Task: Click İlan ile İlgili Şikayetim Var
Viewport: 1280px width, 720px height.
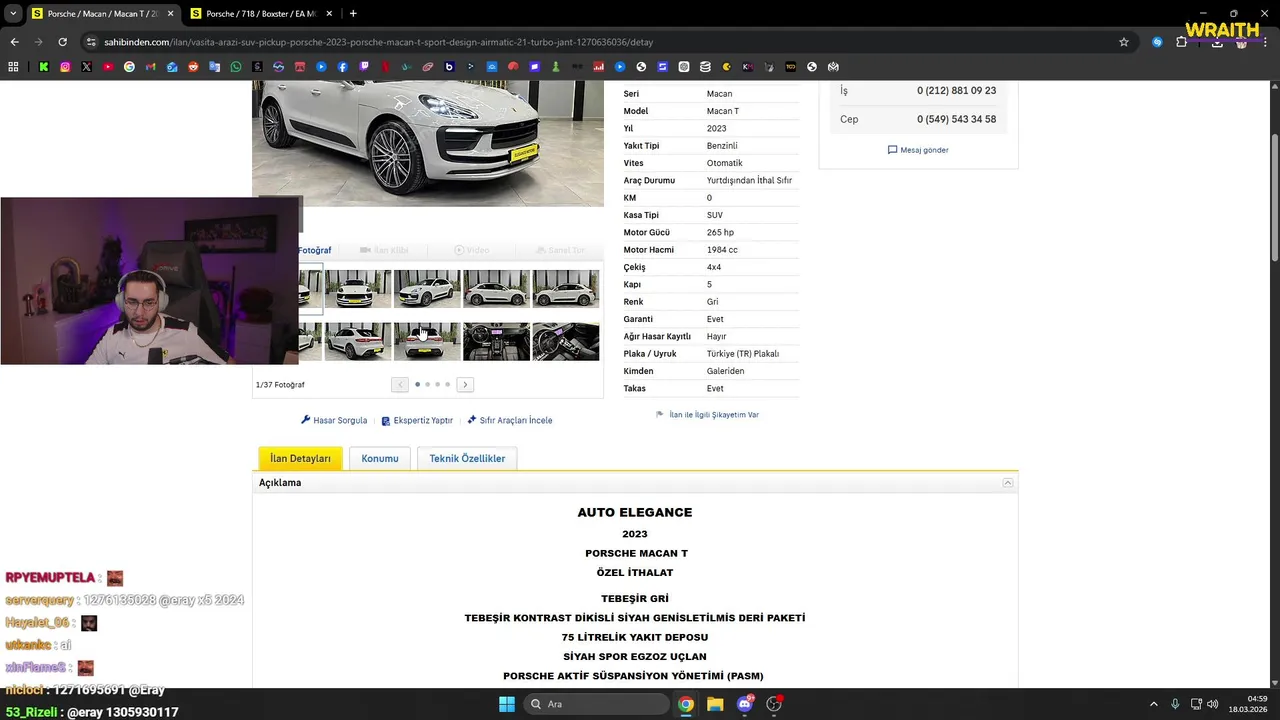Action: pos(707,414)
